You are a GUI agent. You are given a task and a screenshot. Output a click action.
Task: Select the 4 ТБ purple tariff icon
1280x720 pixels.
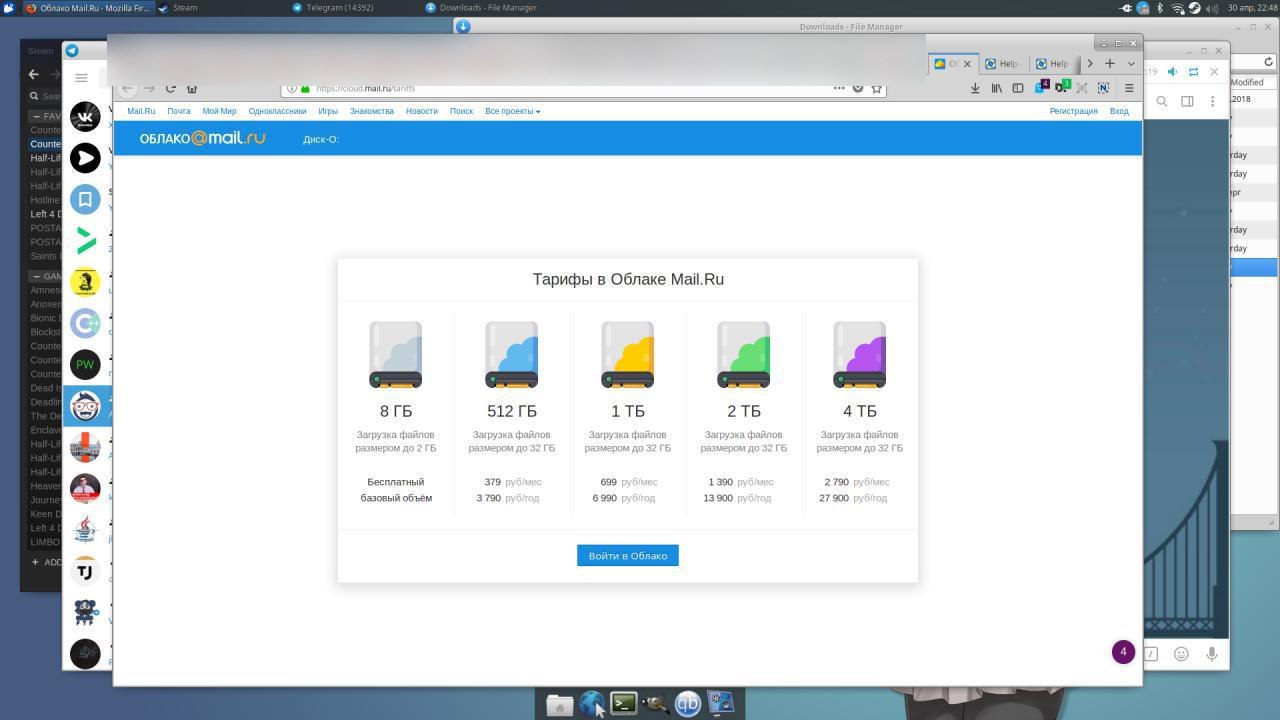pyautogui.click(x=859, y=354)
